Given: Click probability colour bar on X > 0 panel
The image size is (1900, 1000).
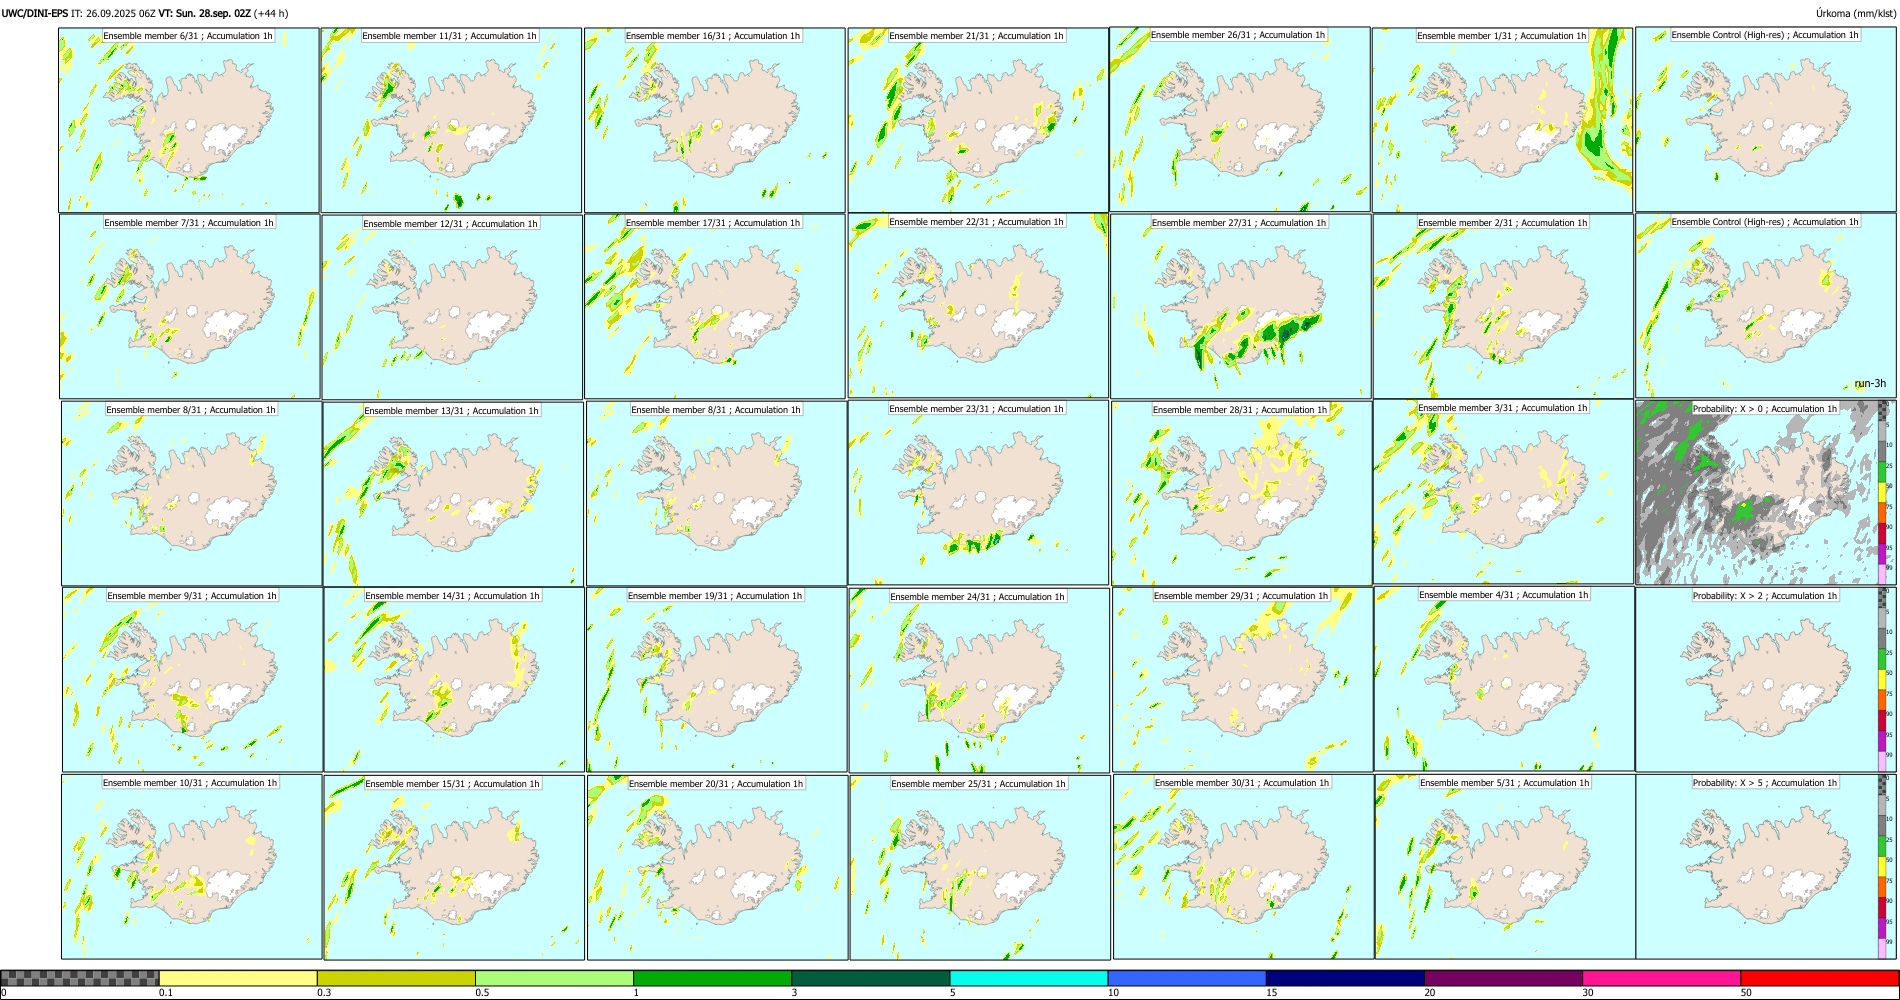Looking at the screenshot, I should pyautogui.click(x=1882, y=493).
